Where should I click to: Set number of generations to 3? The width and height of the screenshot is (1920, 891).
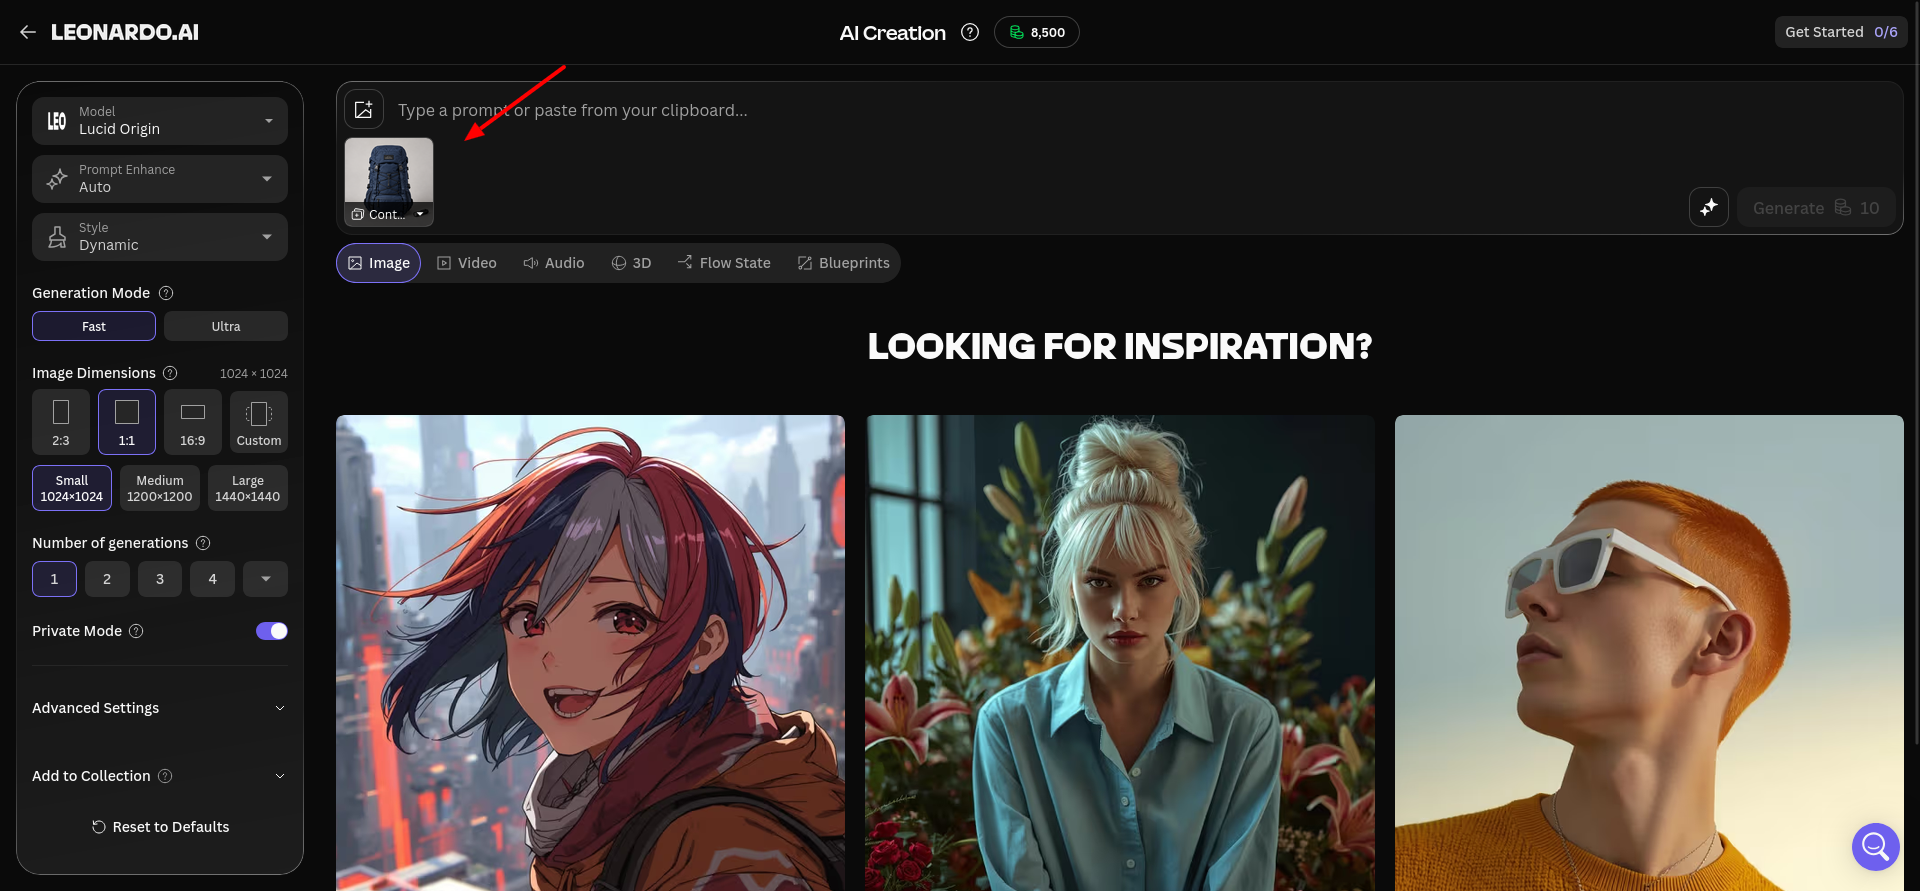coord(160,579)
